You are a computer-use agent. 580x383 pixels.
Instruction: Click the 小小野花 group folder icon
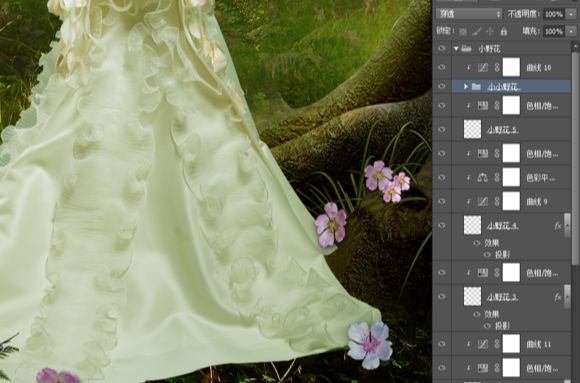(x=476, y=87)
